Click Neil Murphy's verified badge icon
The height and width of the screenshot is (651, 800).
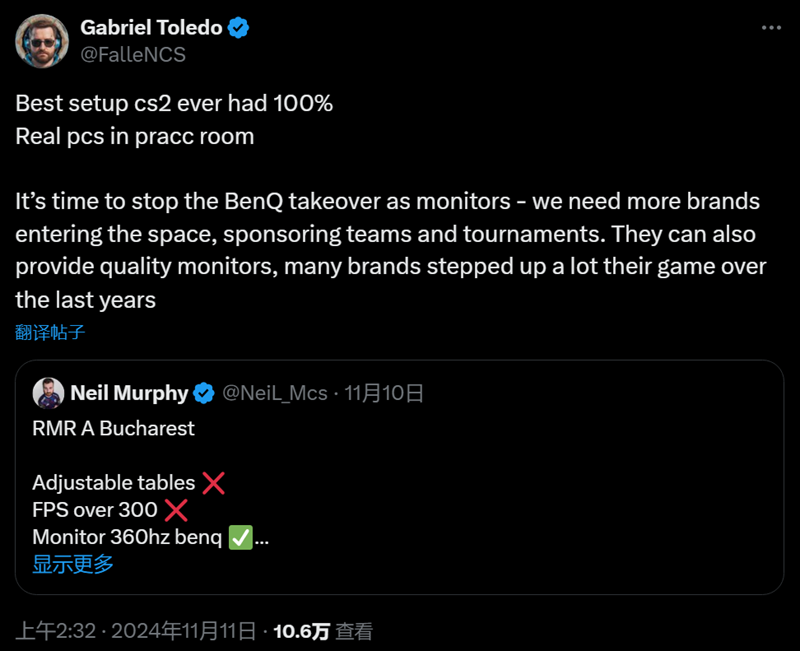coord(204,393)
